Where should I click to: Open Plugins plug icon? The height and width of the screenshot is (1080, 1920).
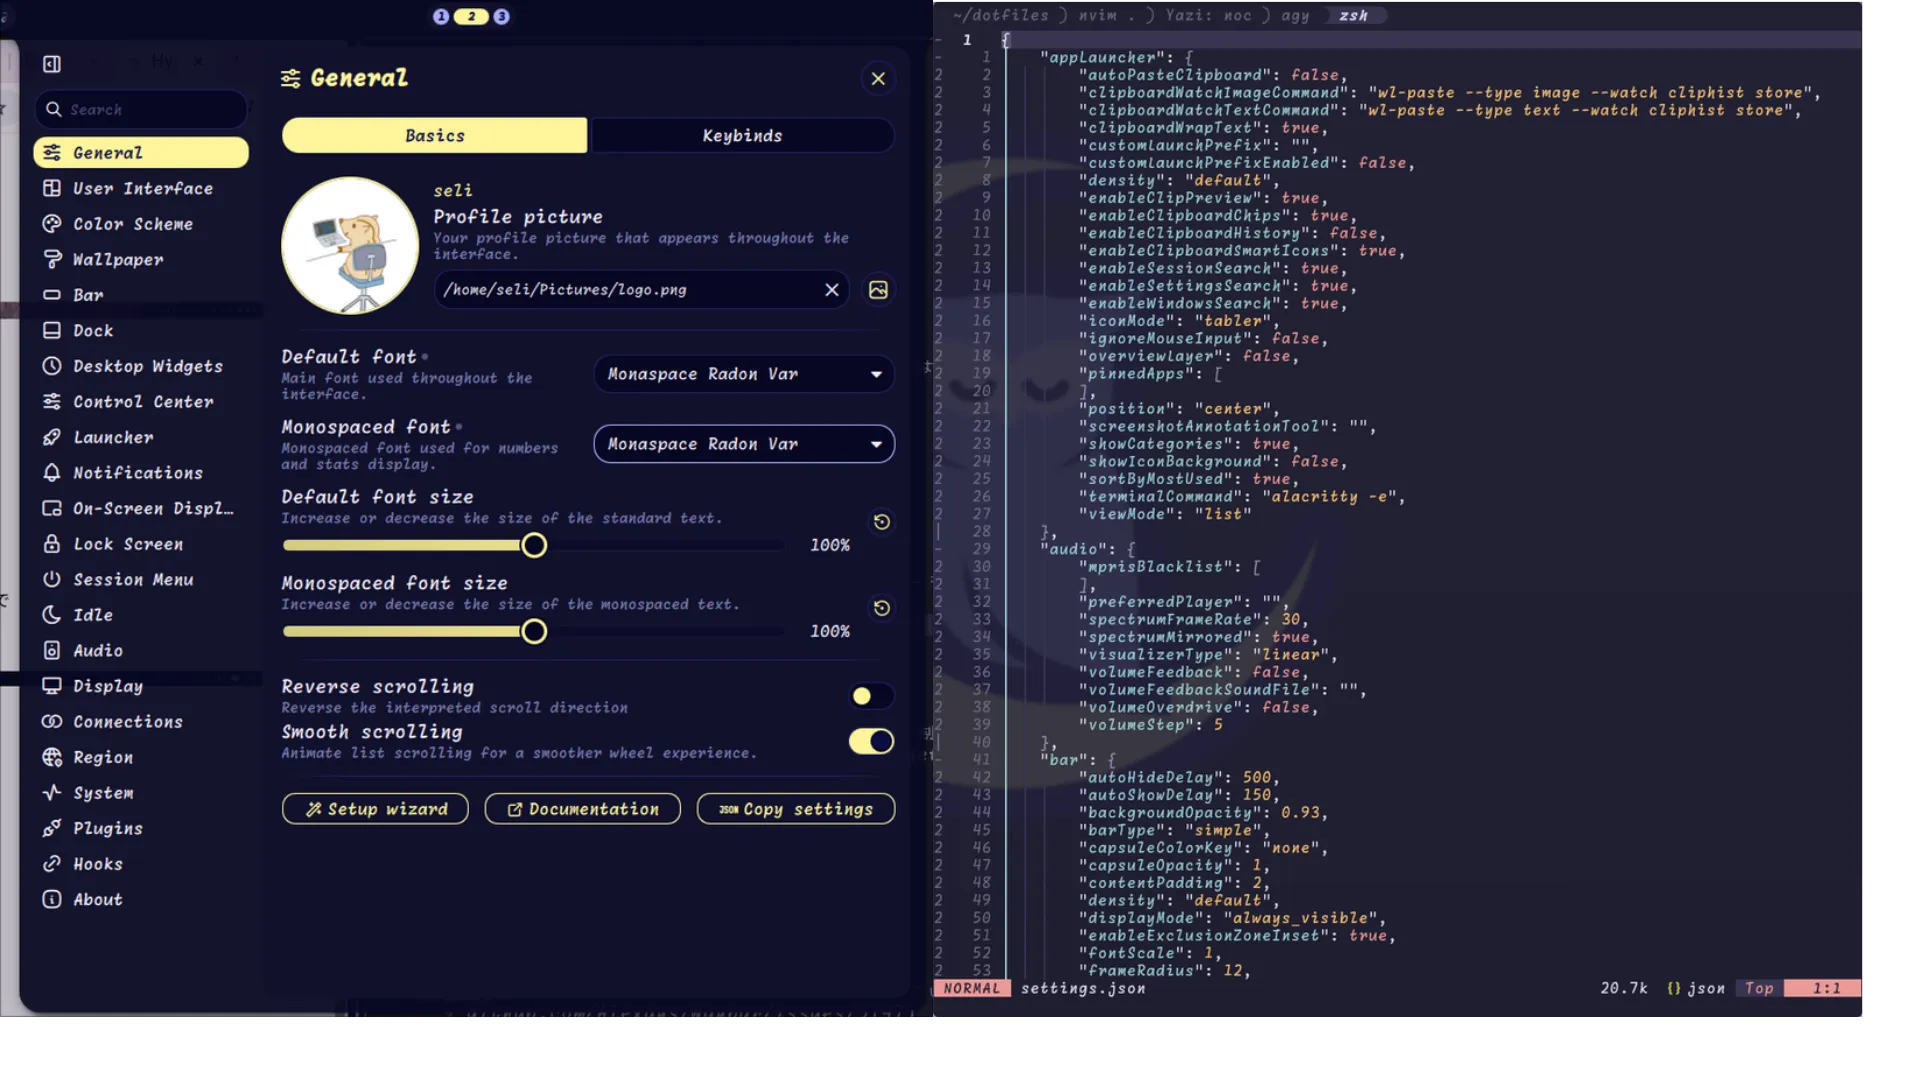tap(52, 828)
